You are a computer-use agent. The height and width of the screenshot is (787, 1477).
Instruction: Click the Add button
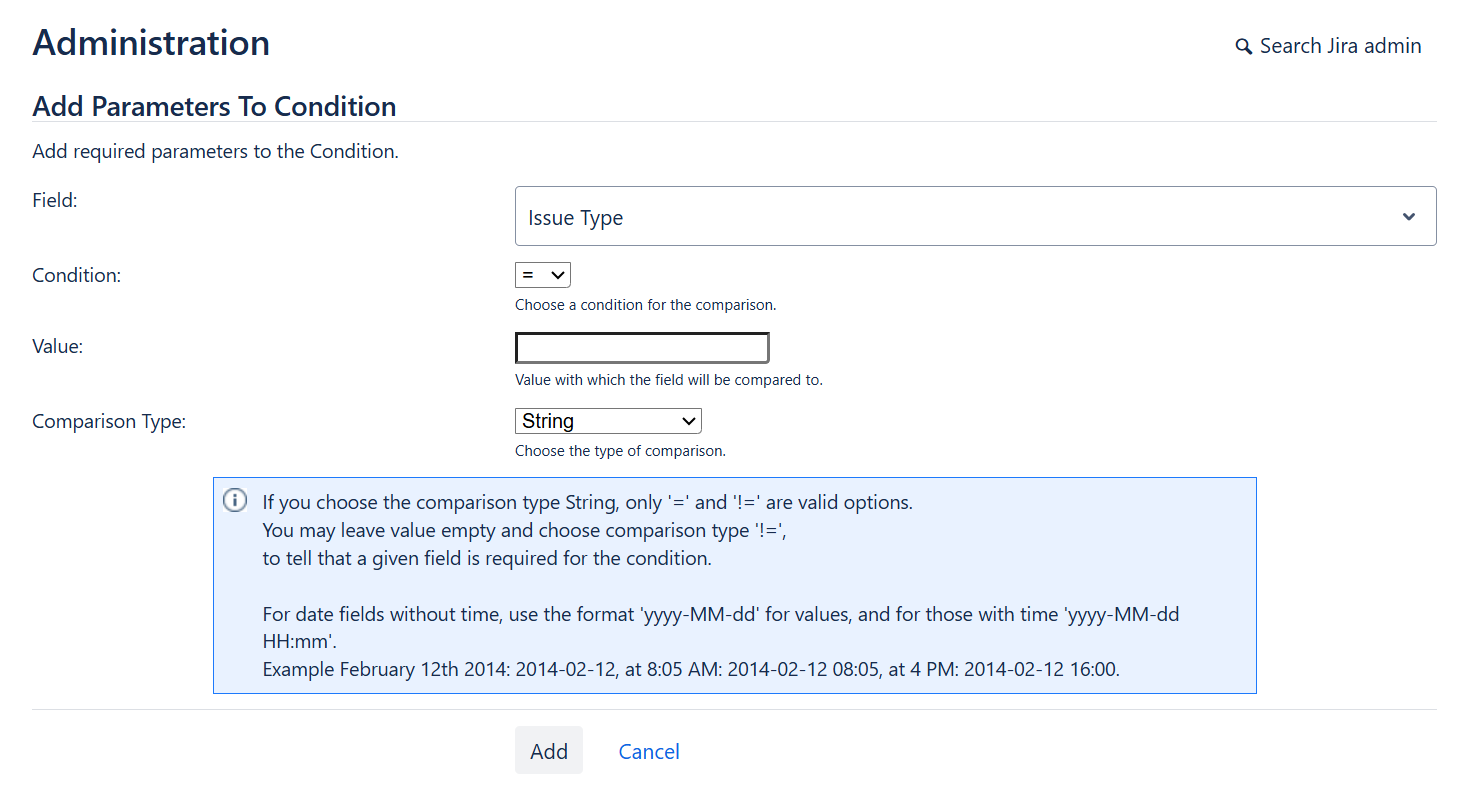click(x=549, y=751)
